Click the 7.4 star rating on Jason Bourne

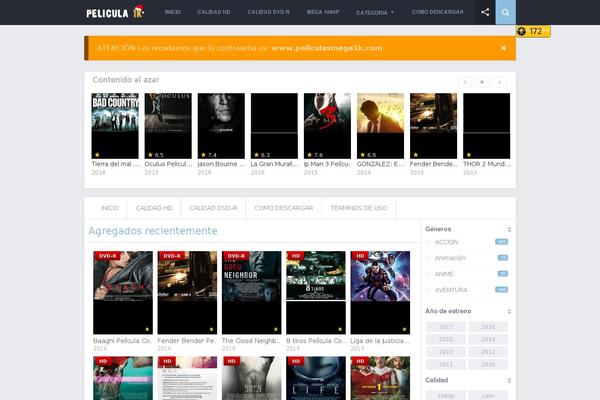pos(209,155)
